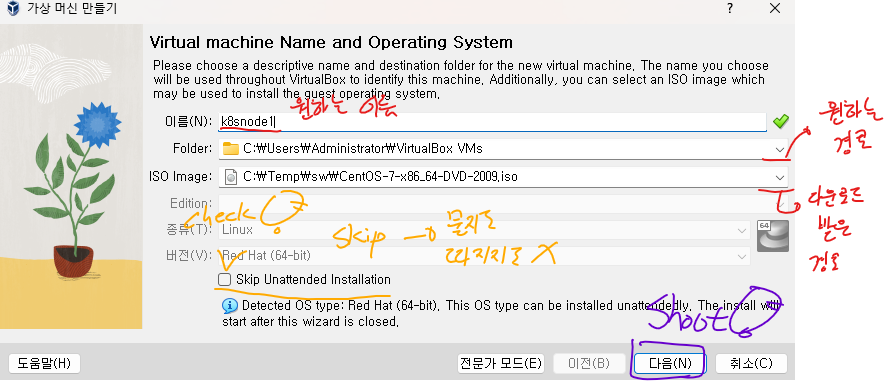
Task: Click the ISO disc file icon
Action: pyautogui.click(x=231, y=177)
